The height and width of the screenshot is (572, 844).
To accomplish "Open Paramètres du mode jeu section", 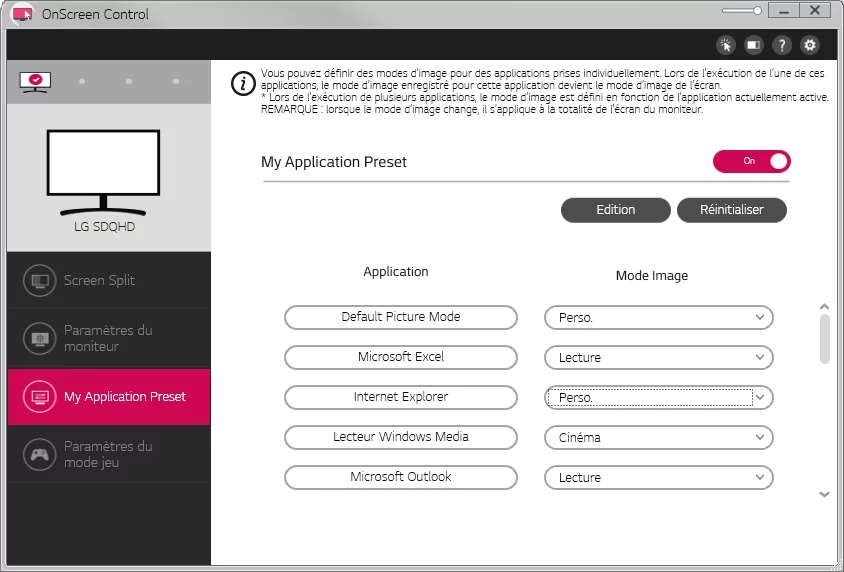I will pos(109,454).
